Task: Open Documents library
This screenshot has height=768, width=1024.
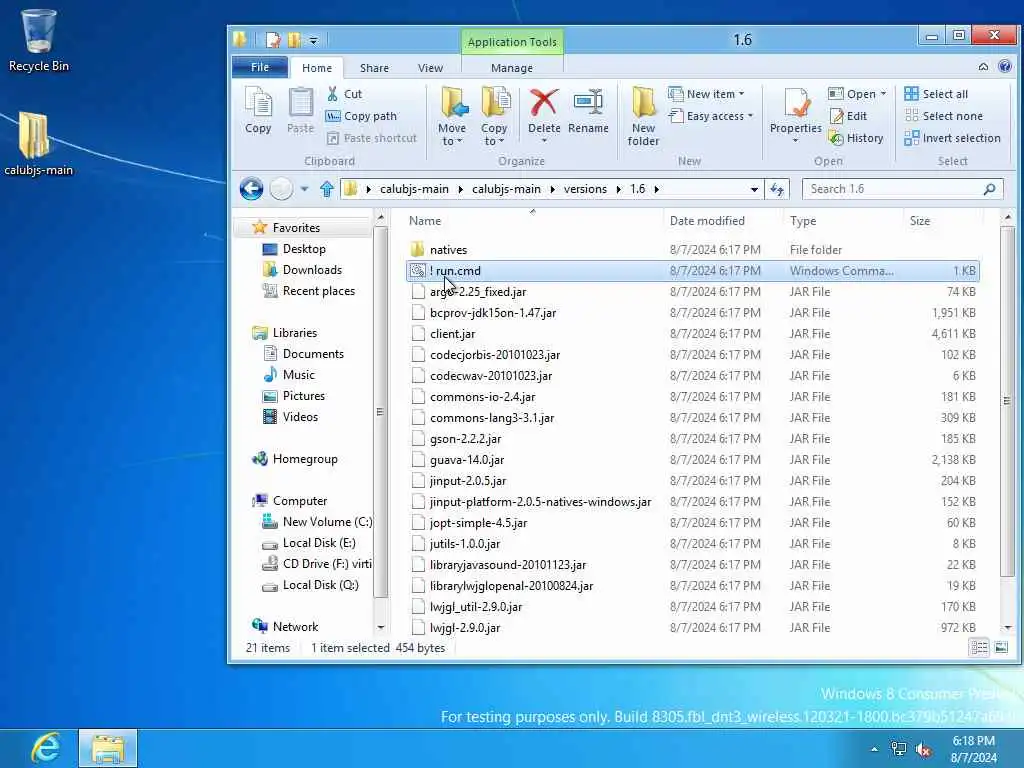Action: tap(312, 353)
